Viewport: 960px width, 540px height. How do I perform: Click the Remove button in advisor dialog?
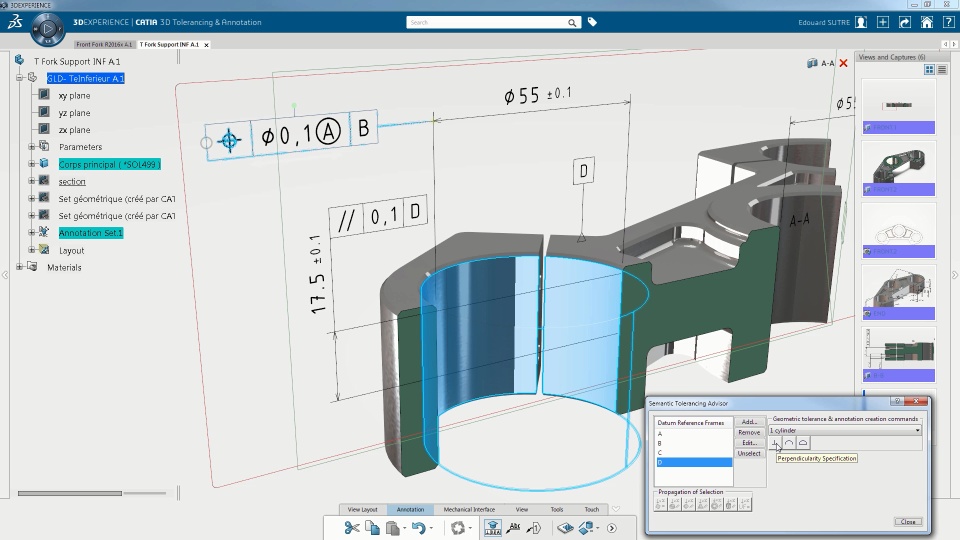click(749, 432)
